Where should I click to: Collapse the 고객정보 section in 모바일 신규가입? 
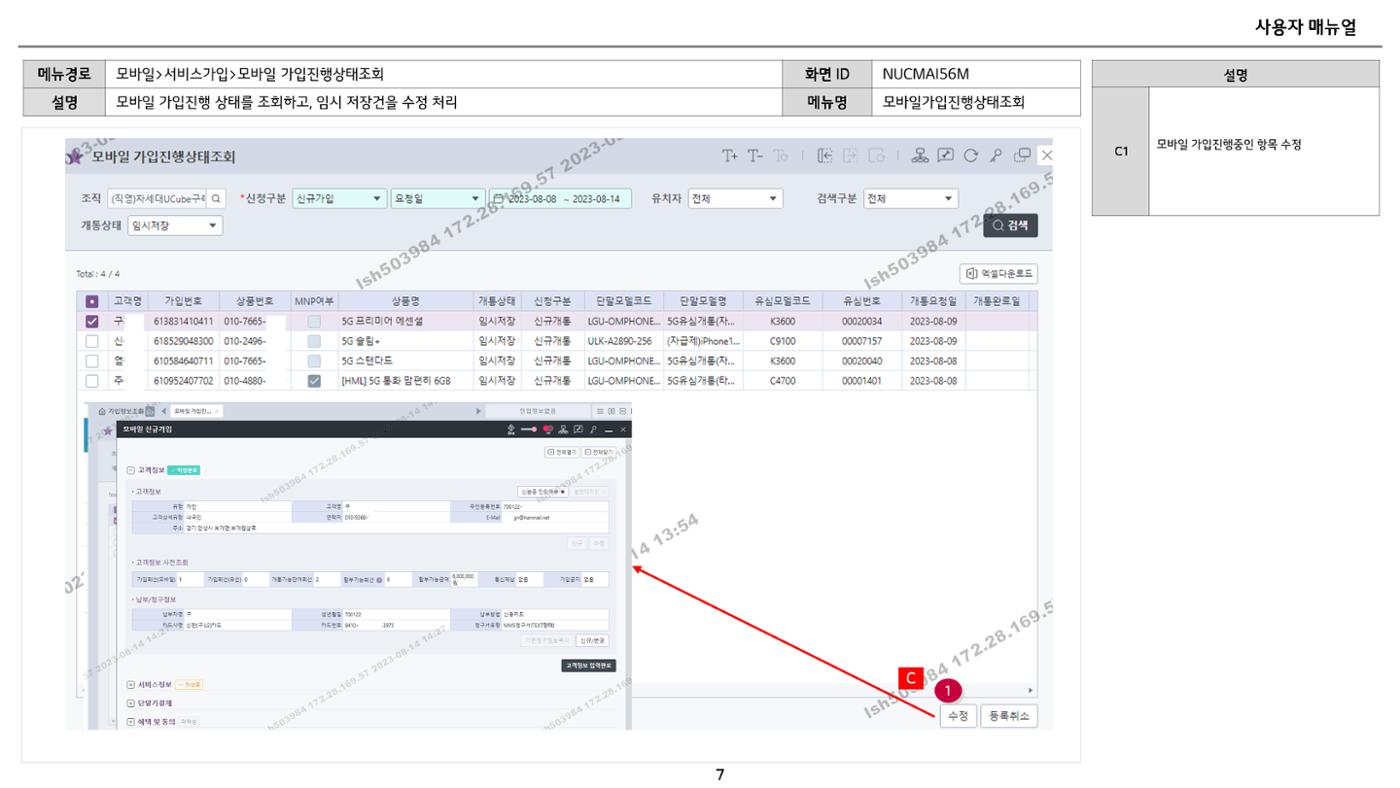[x=131, y=471]
